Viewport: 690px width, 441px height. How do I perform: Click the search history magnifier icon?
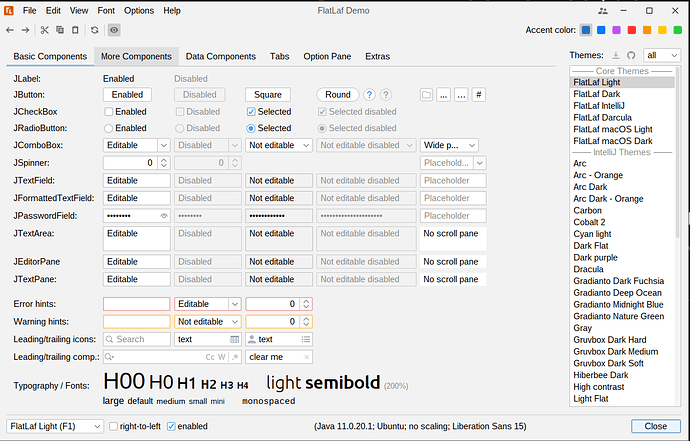tap(109, 357)
